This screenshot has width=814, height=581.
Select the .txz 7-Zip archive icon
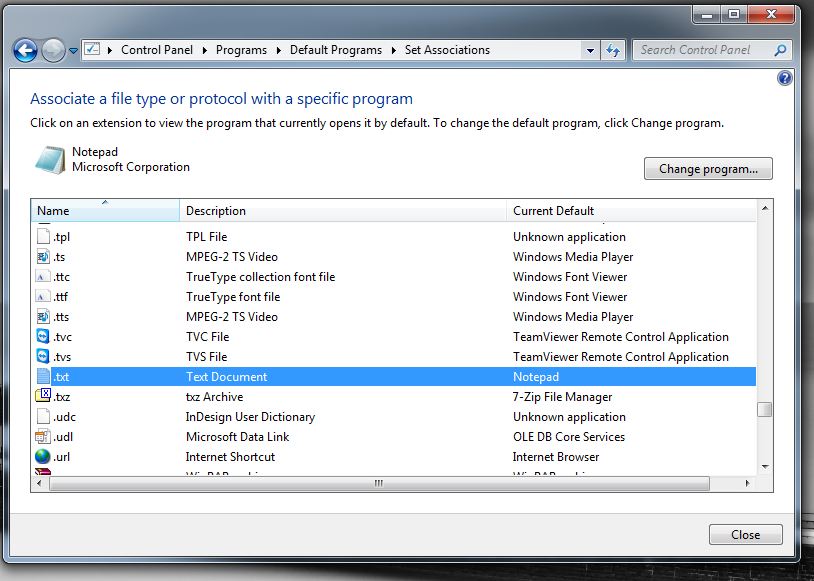click(43, 397)
